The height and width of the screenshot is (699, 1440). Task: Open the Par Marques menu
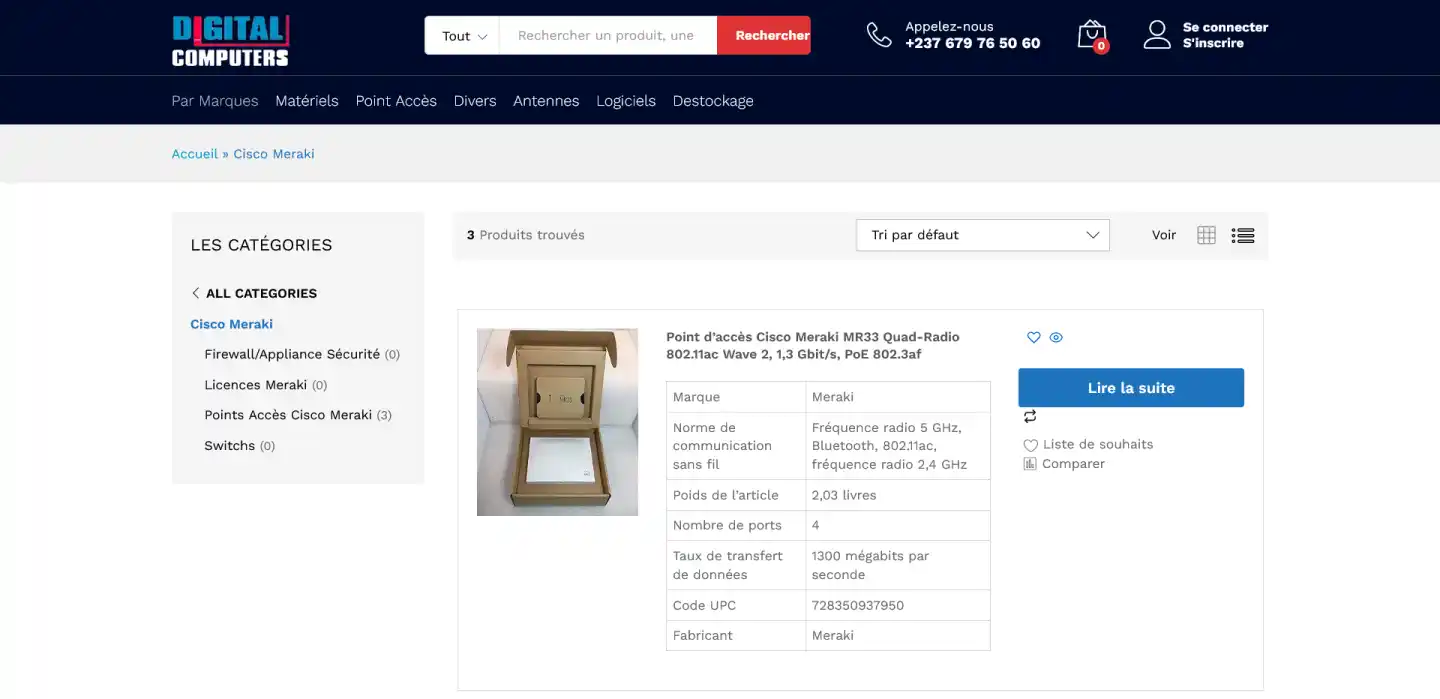[215, 101]
